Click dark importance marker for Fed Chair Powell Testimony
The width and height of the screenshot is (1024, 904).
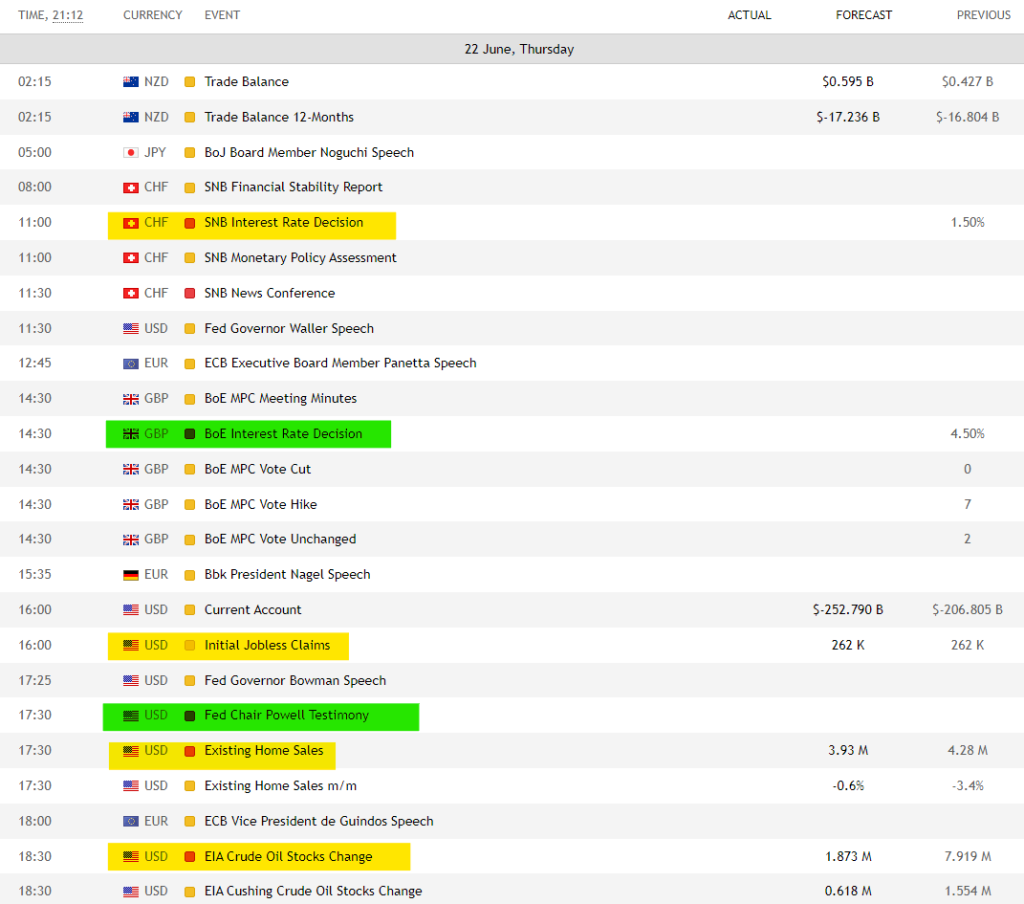pyautogui.click(x=189, y=716)
